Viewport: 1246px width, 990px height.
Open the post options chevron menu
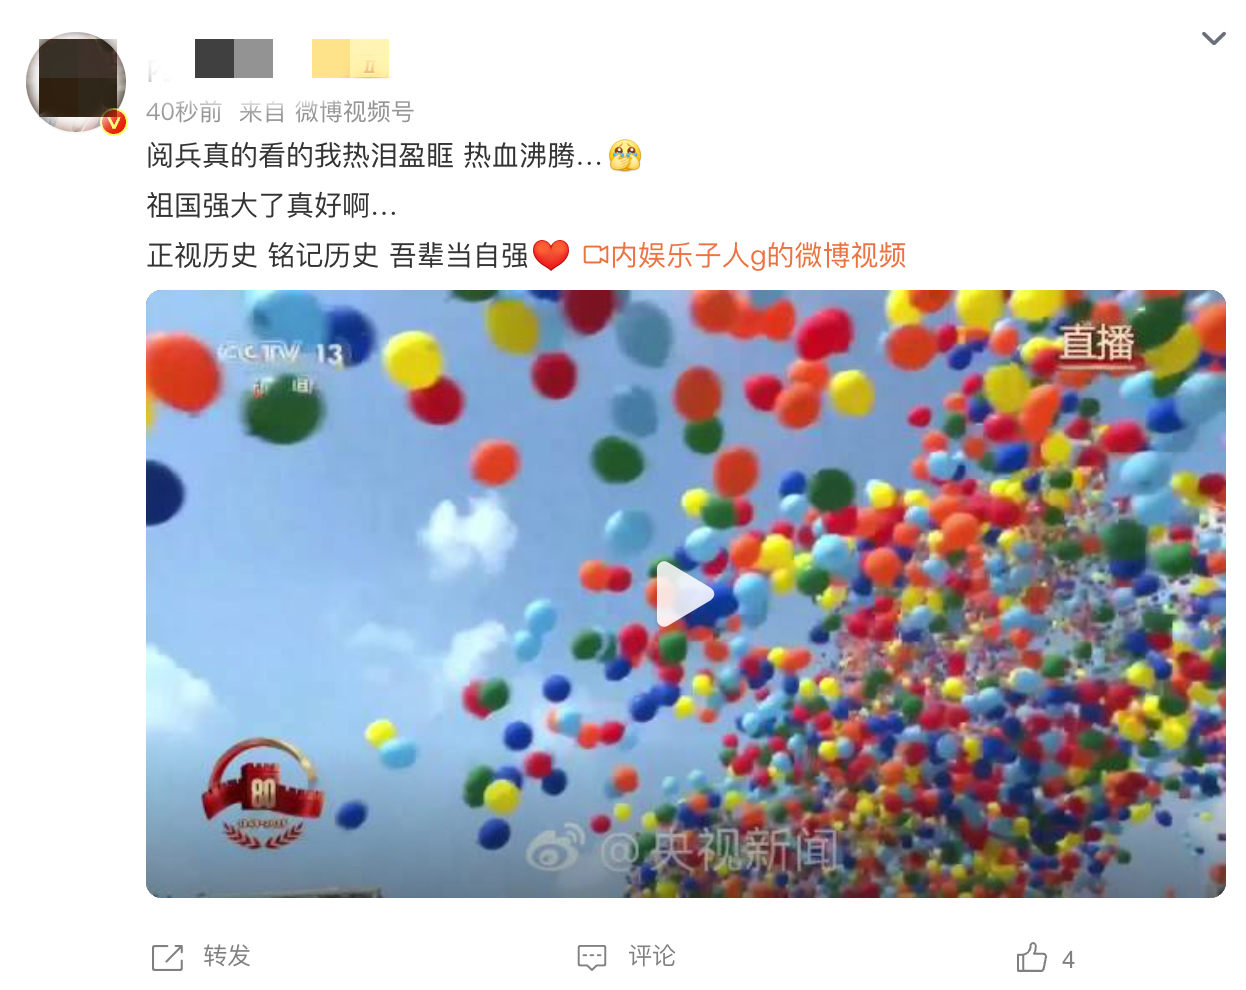1213,39
